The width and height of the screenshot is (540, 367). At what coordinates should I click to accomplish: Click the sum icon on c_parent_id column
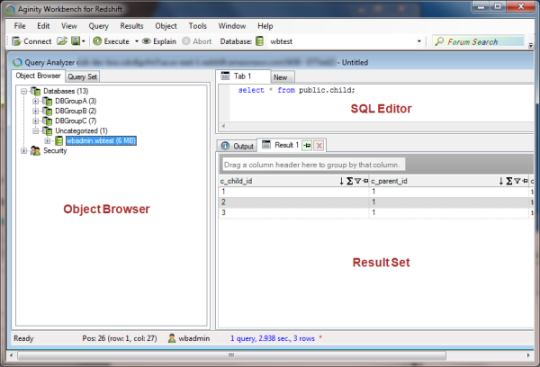coord(509,181)
